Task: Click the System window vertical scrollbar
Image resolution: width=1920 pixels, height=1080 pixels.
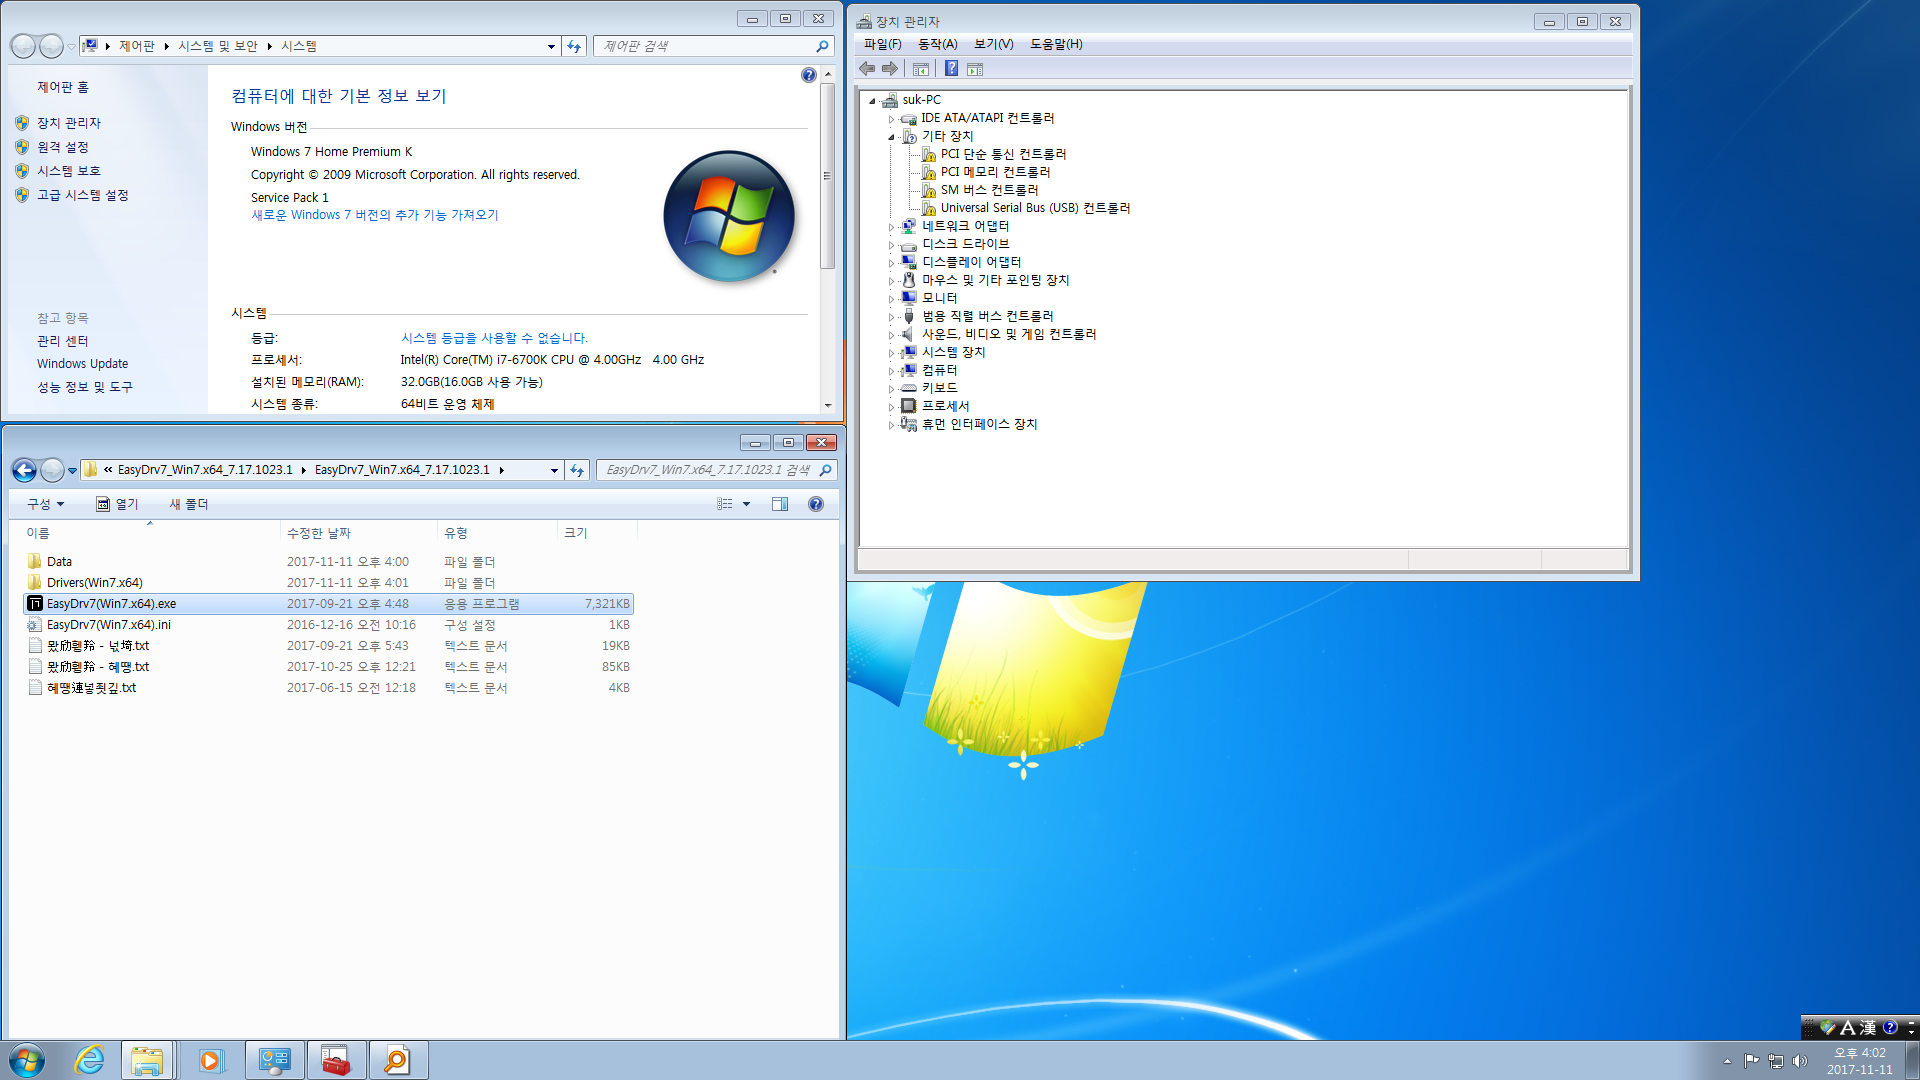Action: (x=827, y=176)
